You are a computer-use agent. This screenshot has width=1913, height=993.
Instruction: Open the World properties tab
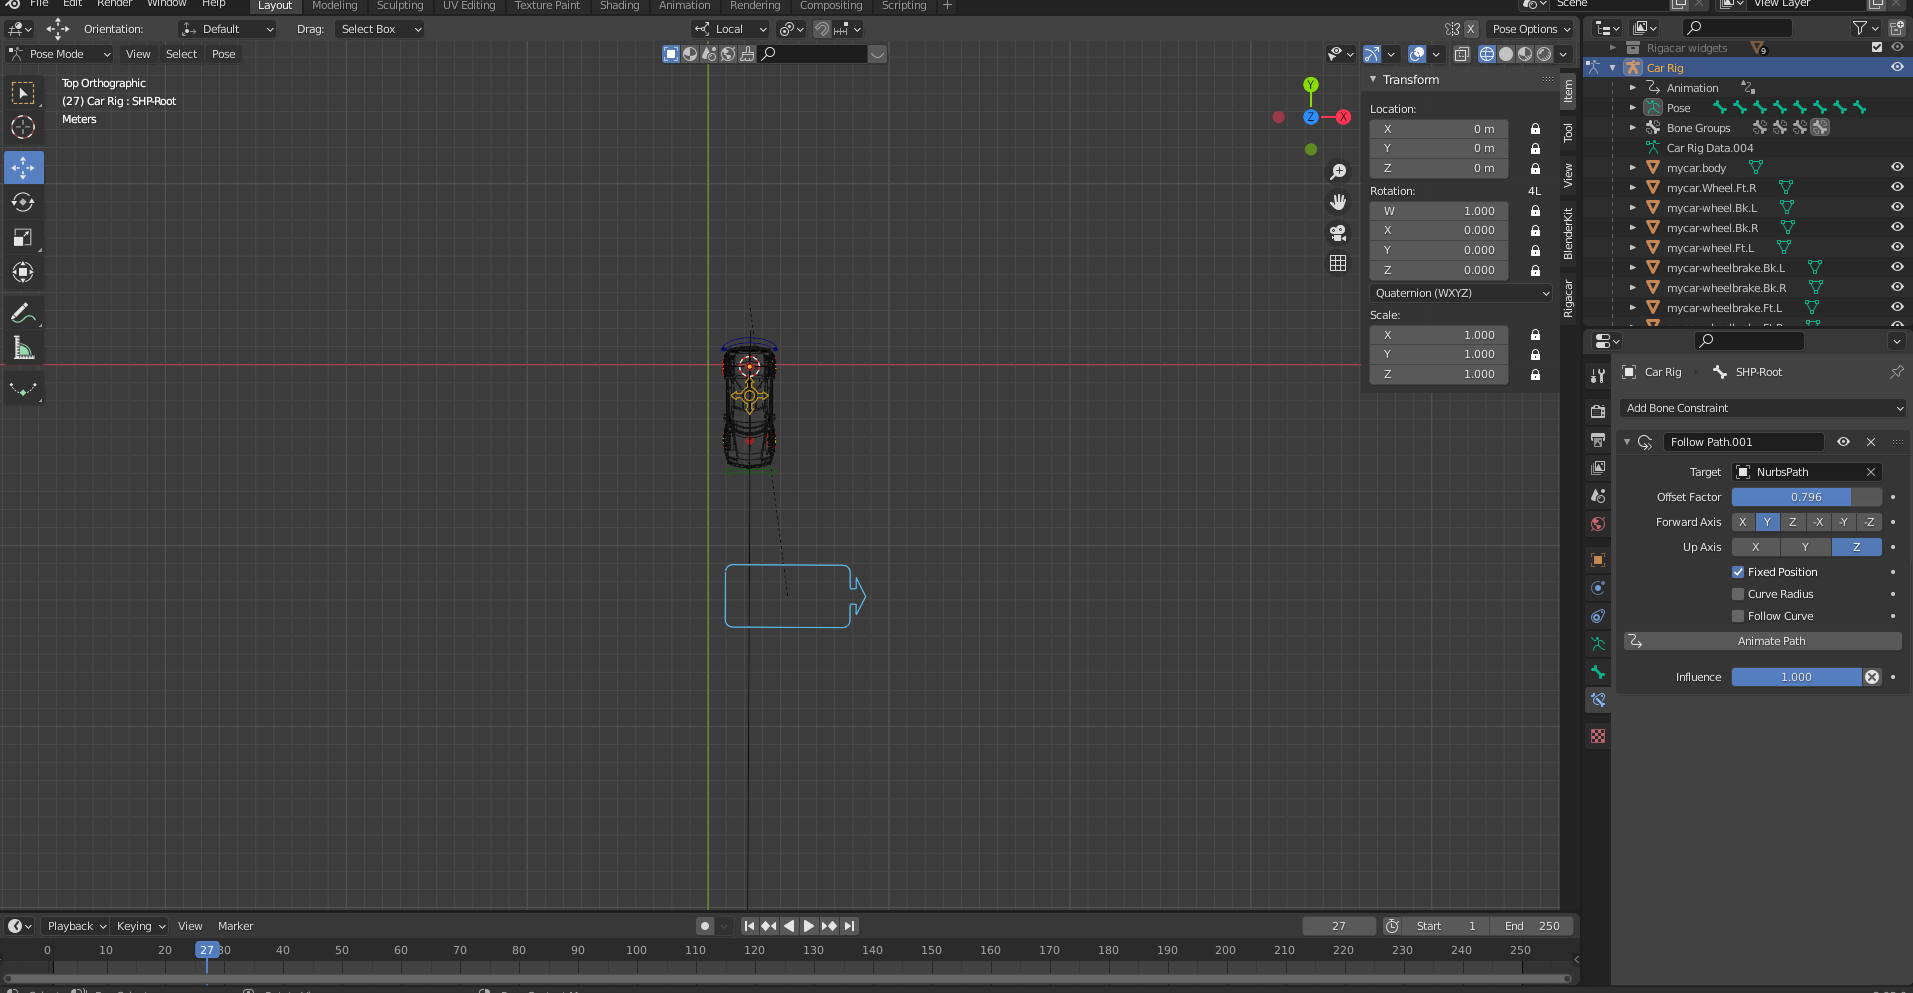click(x=1598, y=524)
